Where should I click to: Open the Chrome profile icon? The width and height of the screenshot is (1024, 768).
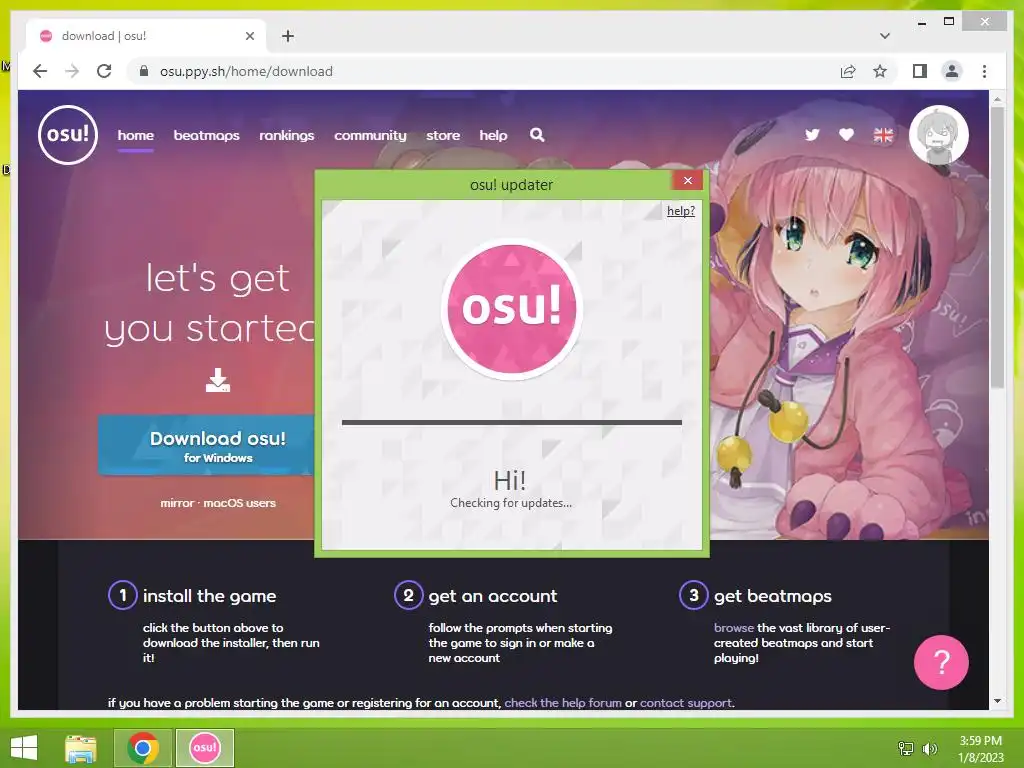coord(952,71)
